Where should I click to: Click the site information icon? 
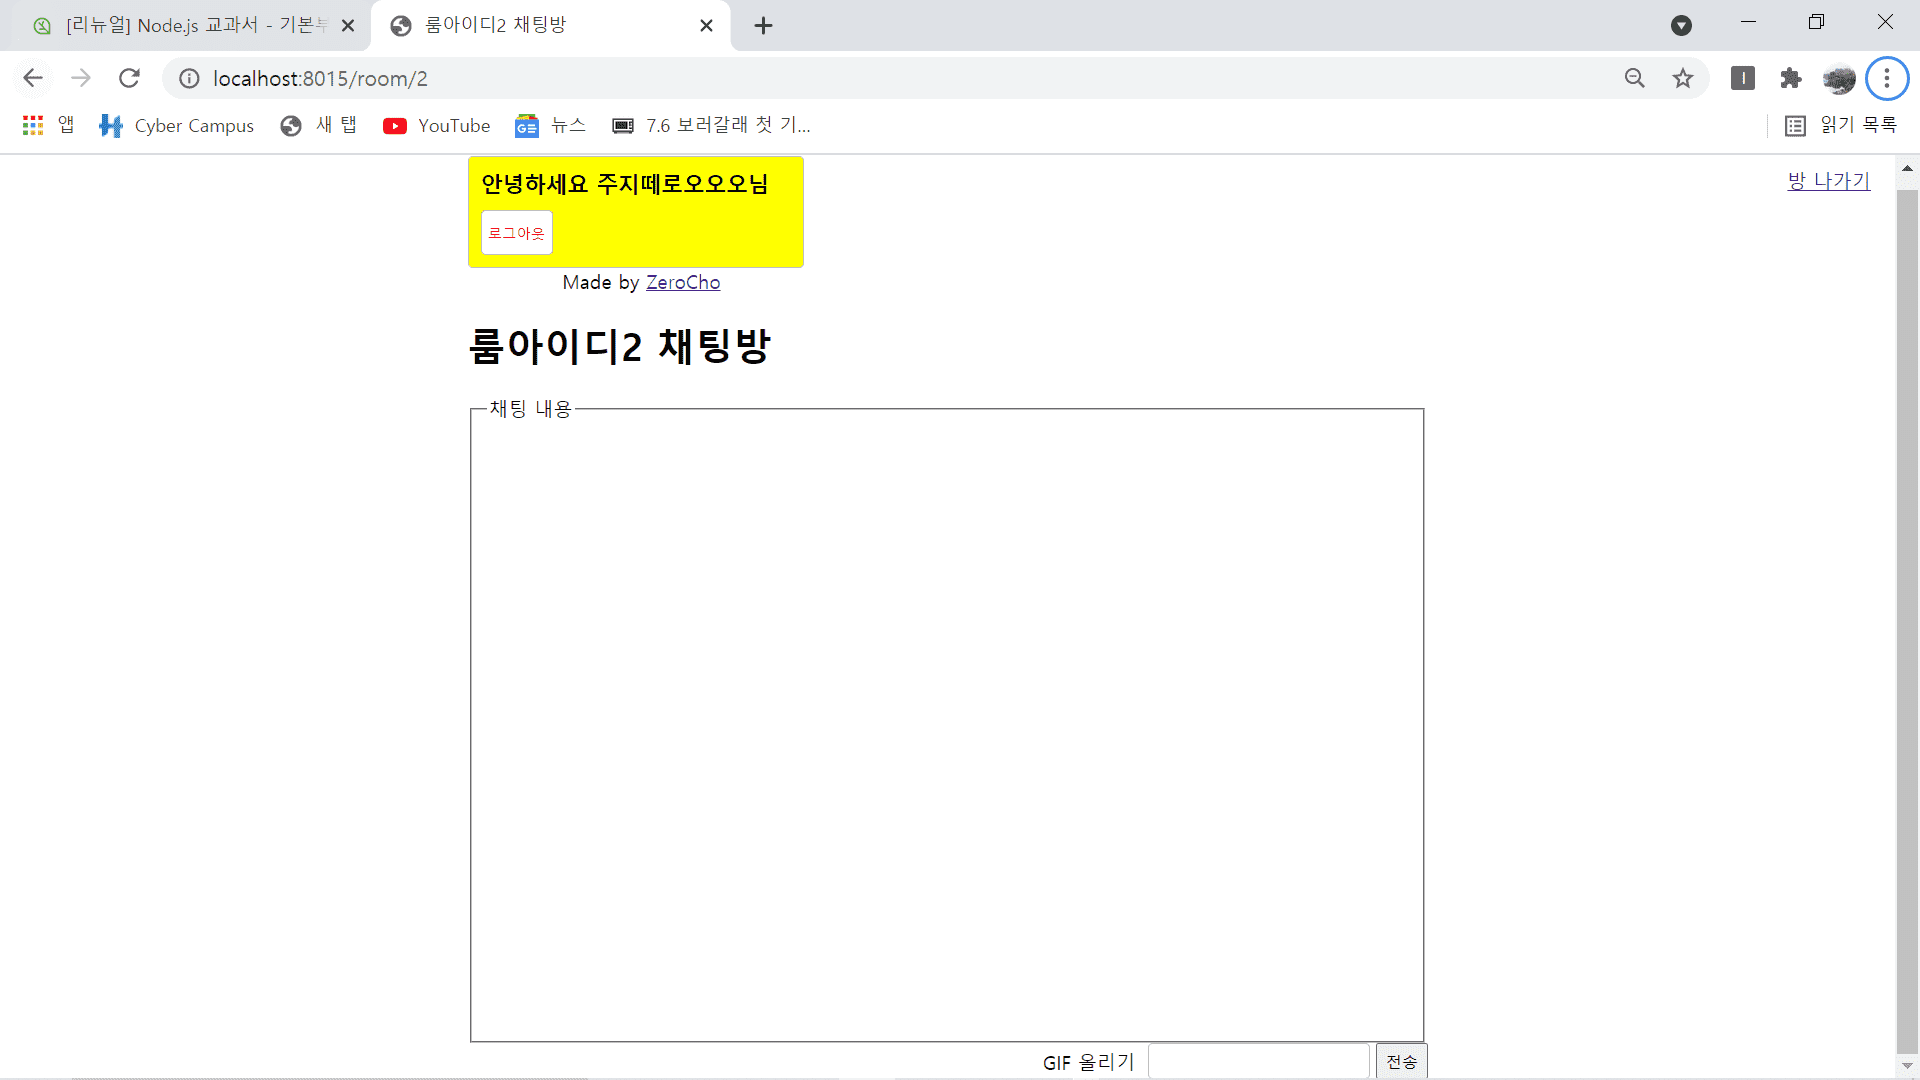coord(189,78)
